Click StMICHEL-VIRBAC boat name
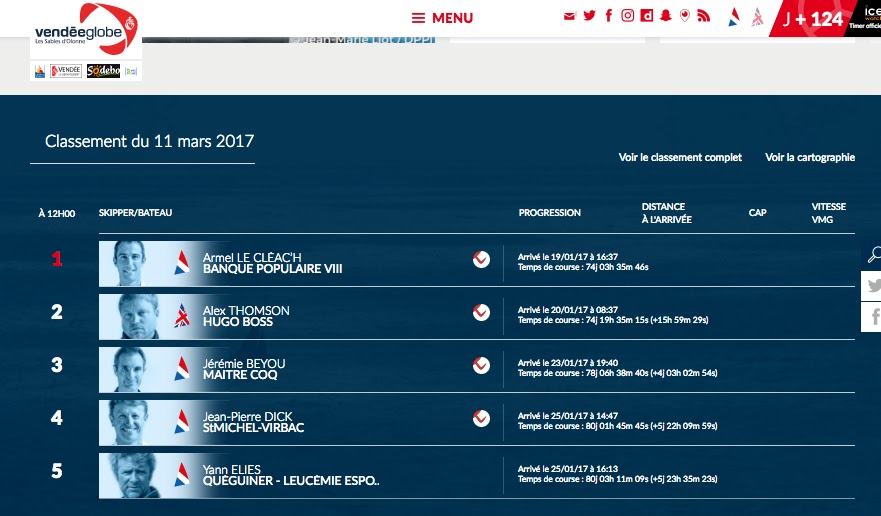 coord(253,427)
